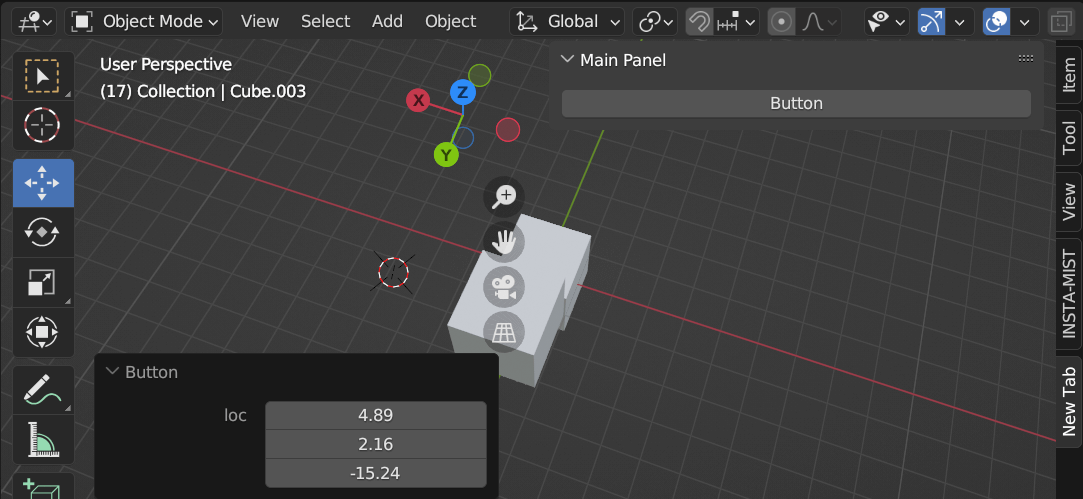Open the Select menu
Viewport: 1083px width, 499px height.
coord(325,21)
